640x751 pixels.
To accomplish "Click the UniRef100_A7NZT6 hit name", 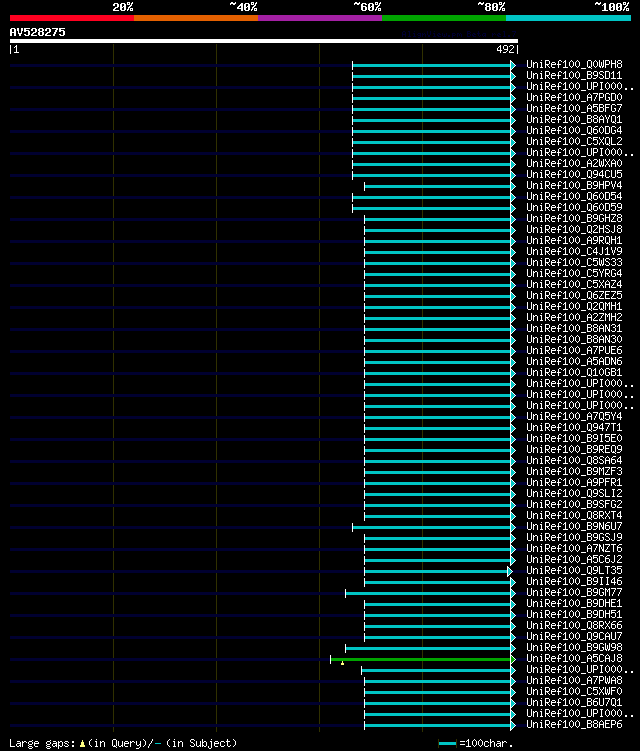I will (574, 549).
